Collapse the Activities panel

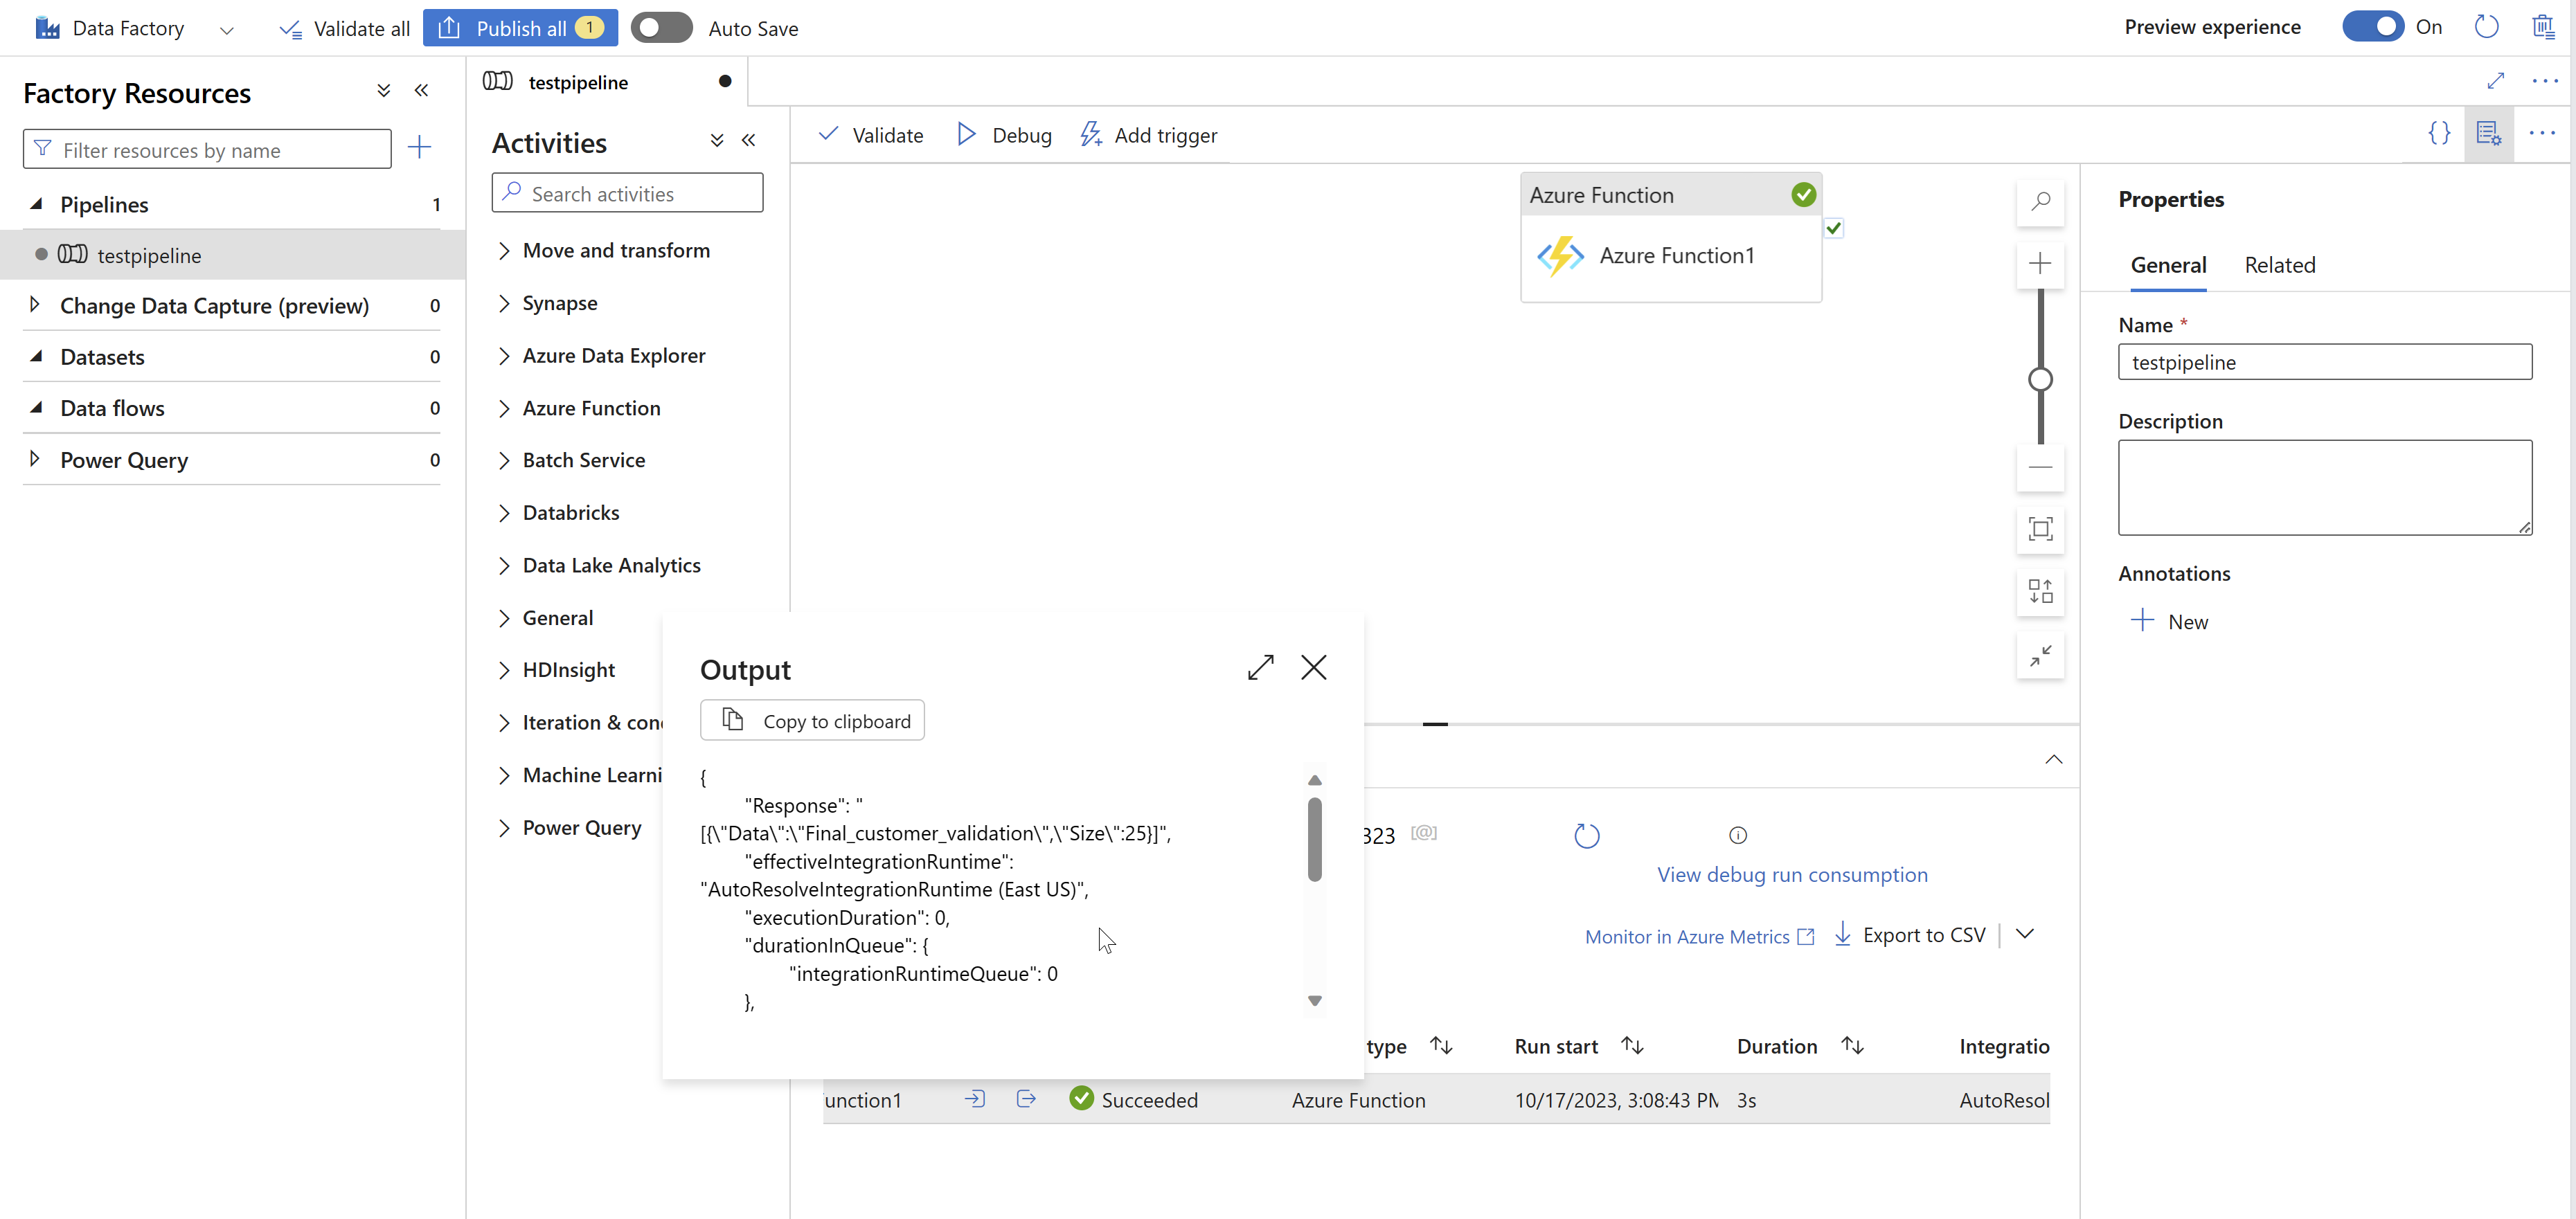748,140
